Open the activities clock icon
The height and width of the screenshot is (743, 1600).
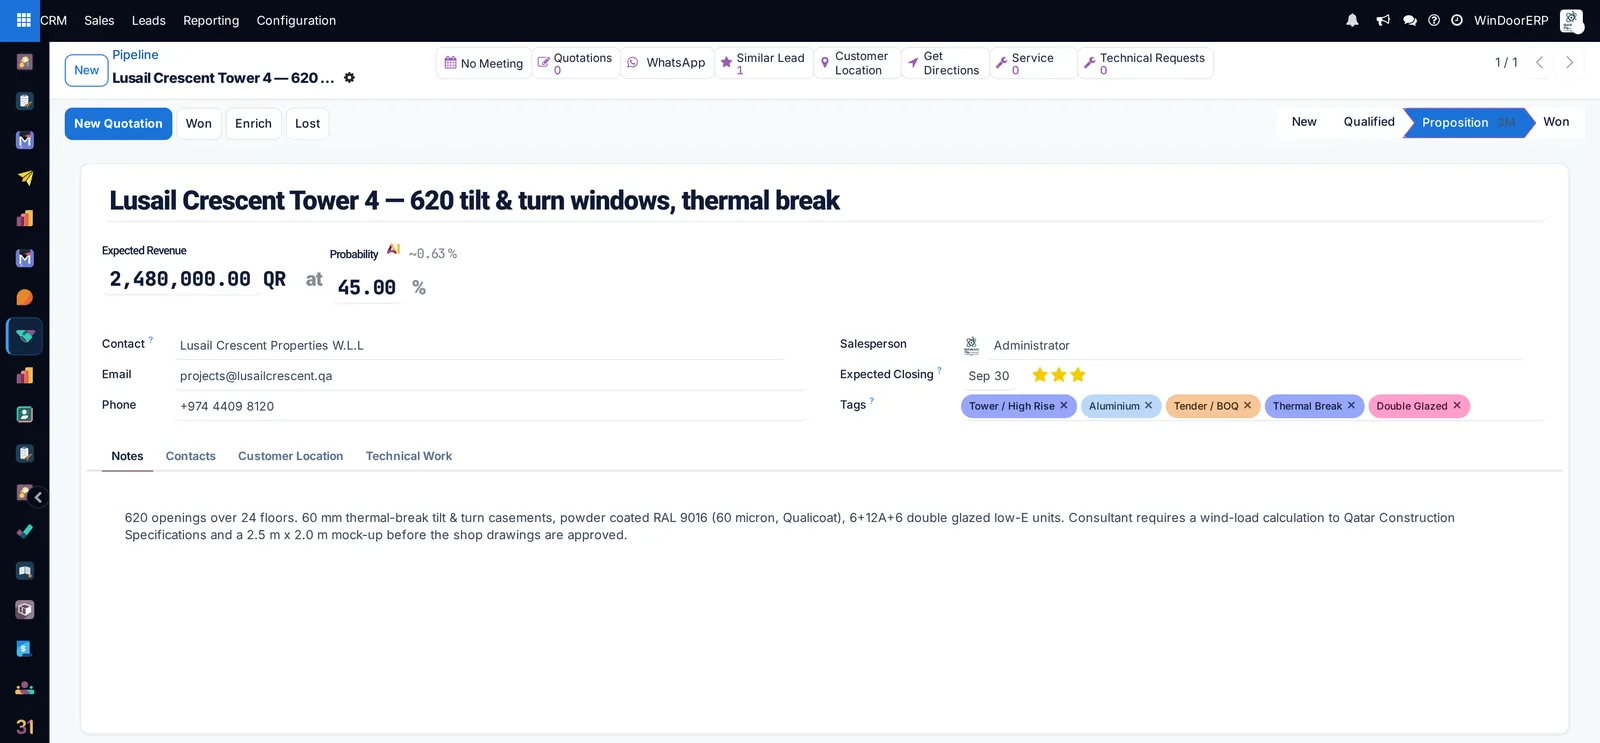point(1457,20)
